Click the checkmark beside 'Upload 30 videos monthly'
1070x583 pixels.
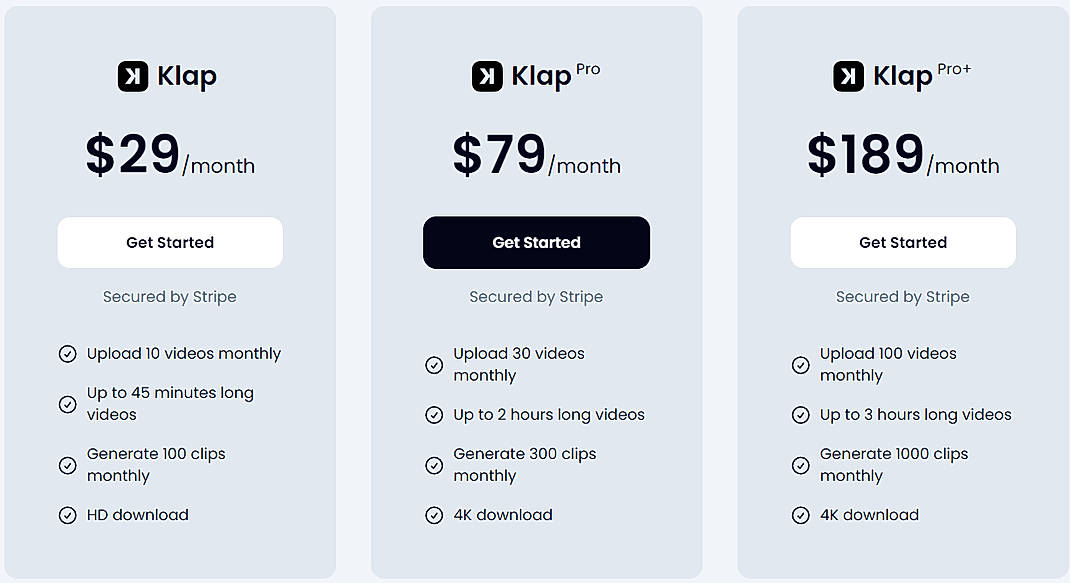[434, 365]
